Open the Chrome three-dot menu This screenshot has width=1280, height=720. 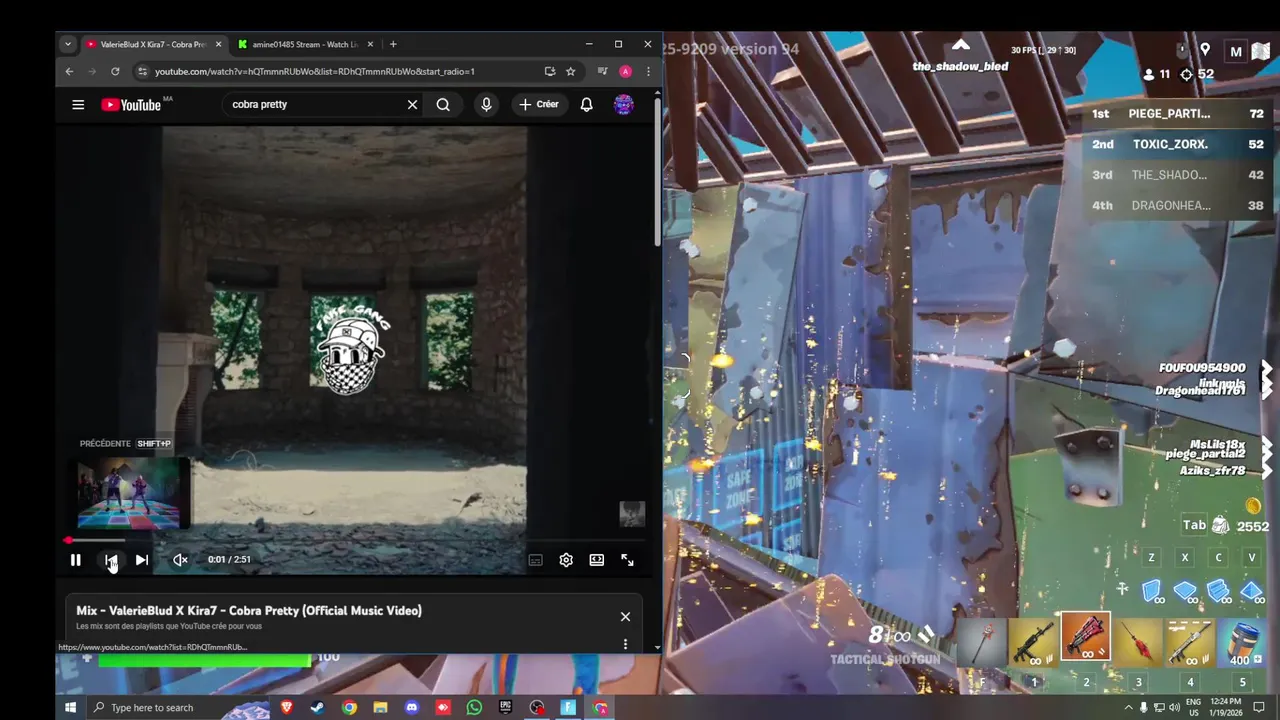(x=648, y=71)
